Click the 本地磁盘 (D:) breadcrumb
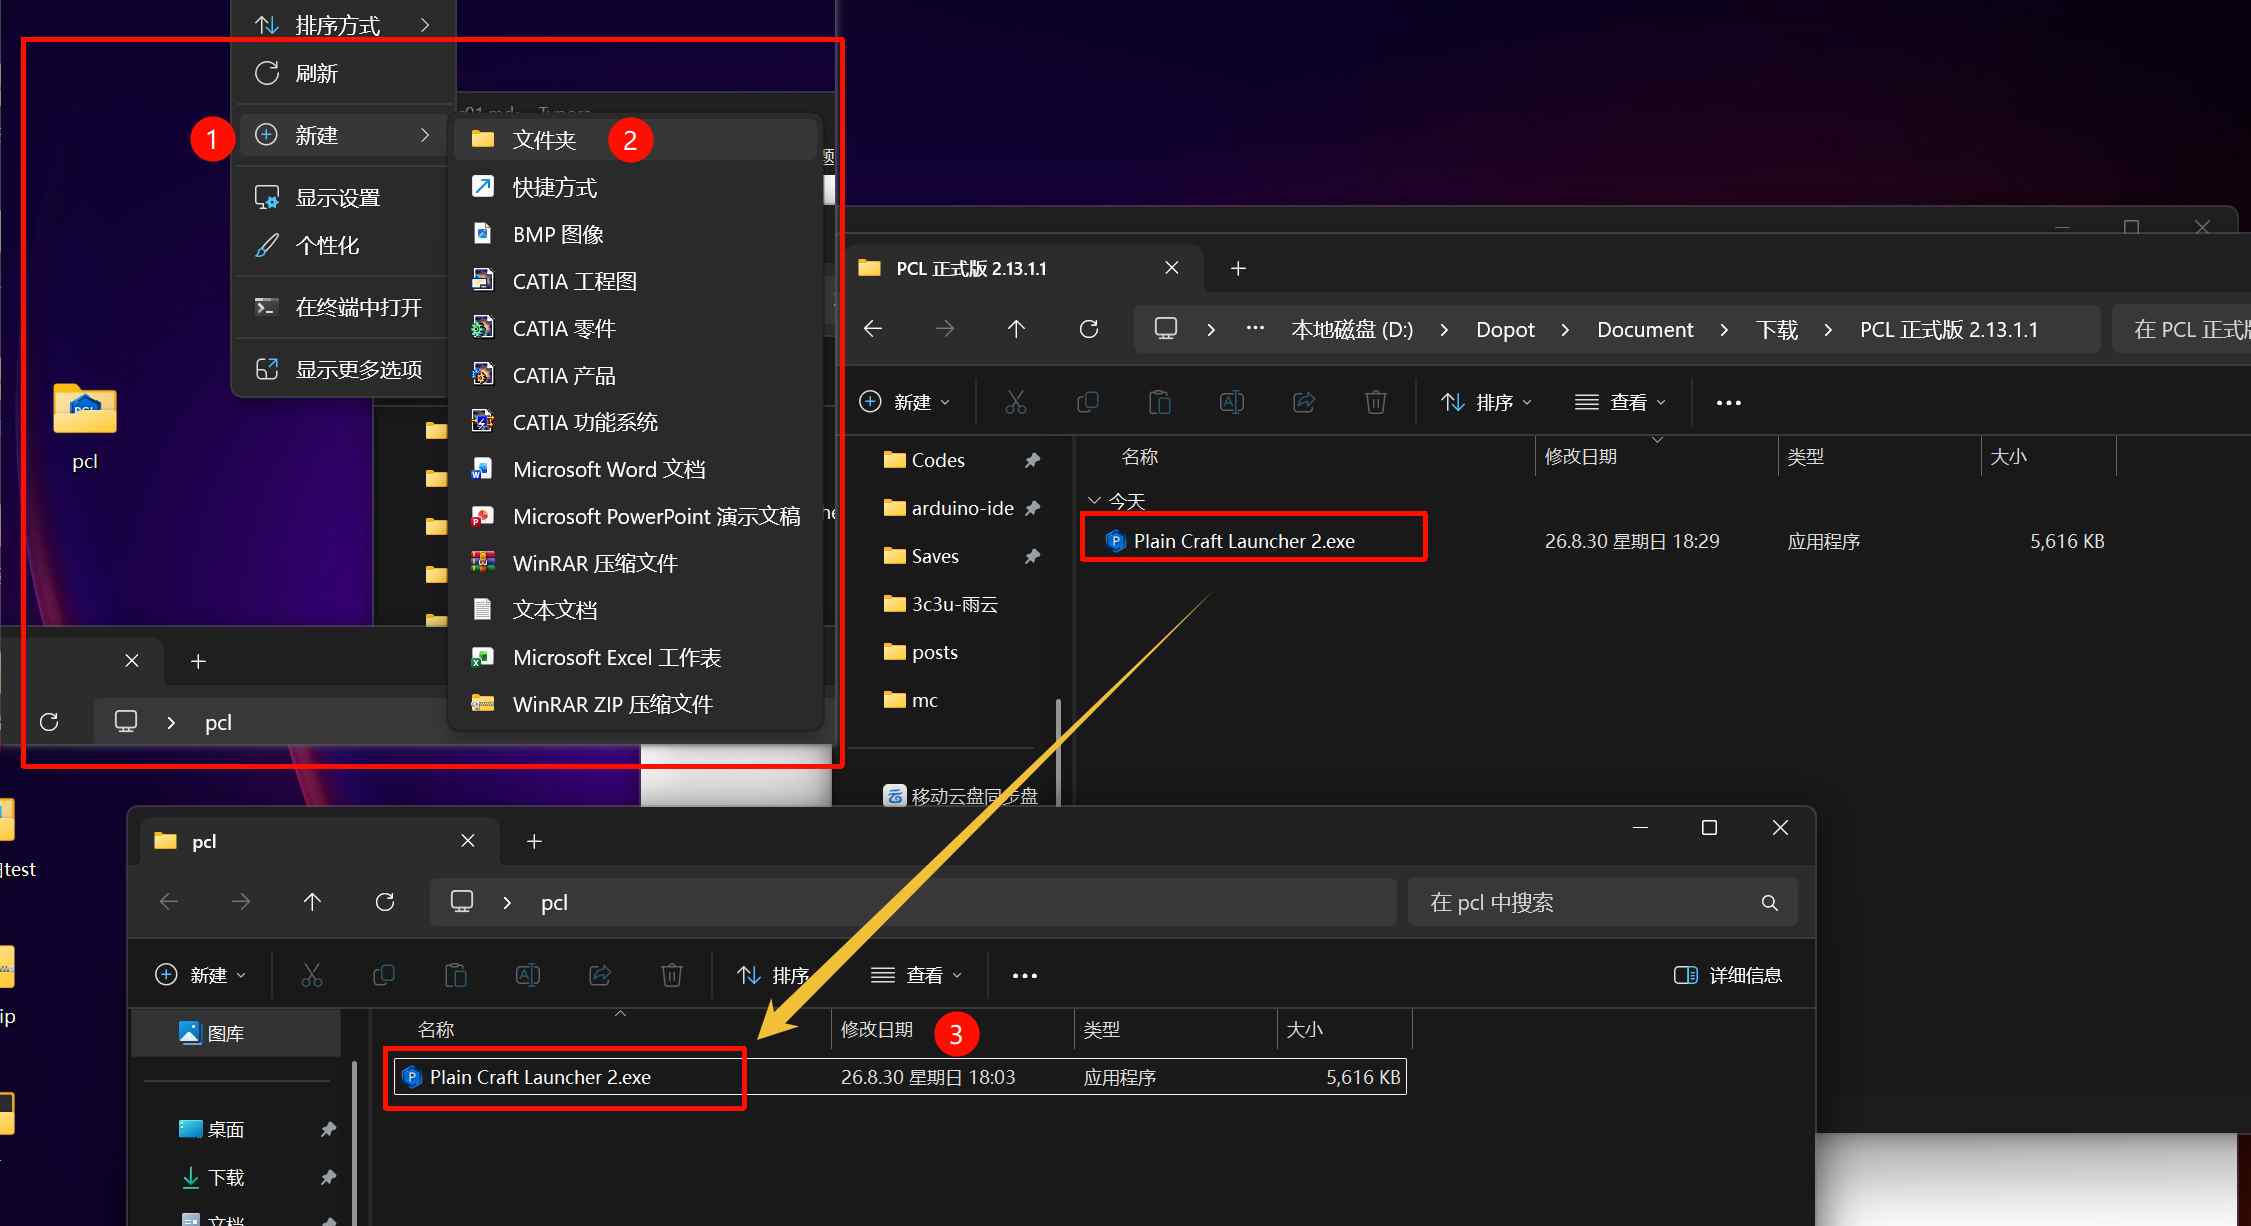Screen dimensions: 2251x1226 (x=1352, y=329)
